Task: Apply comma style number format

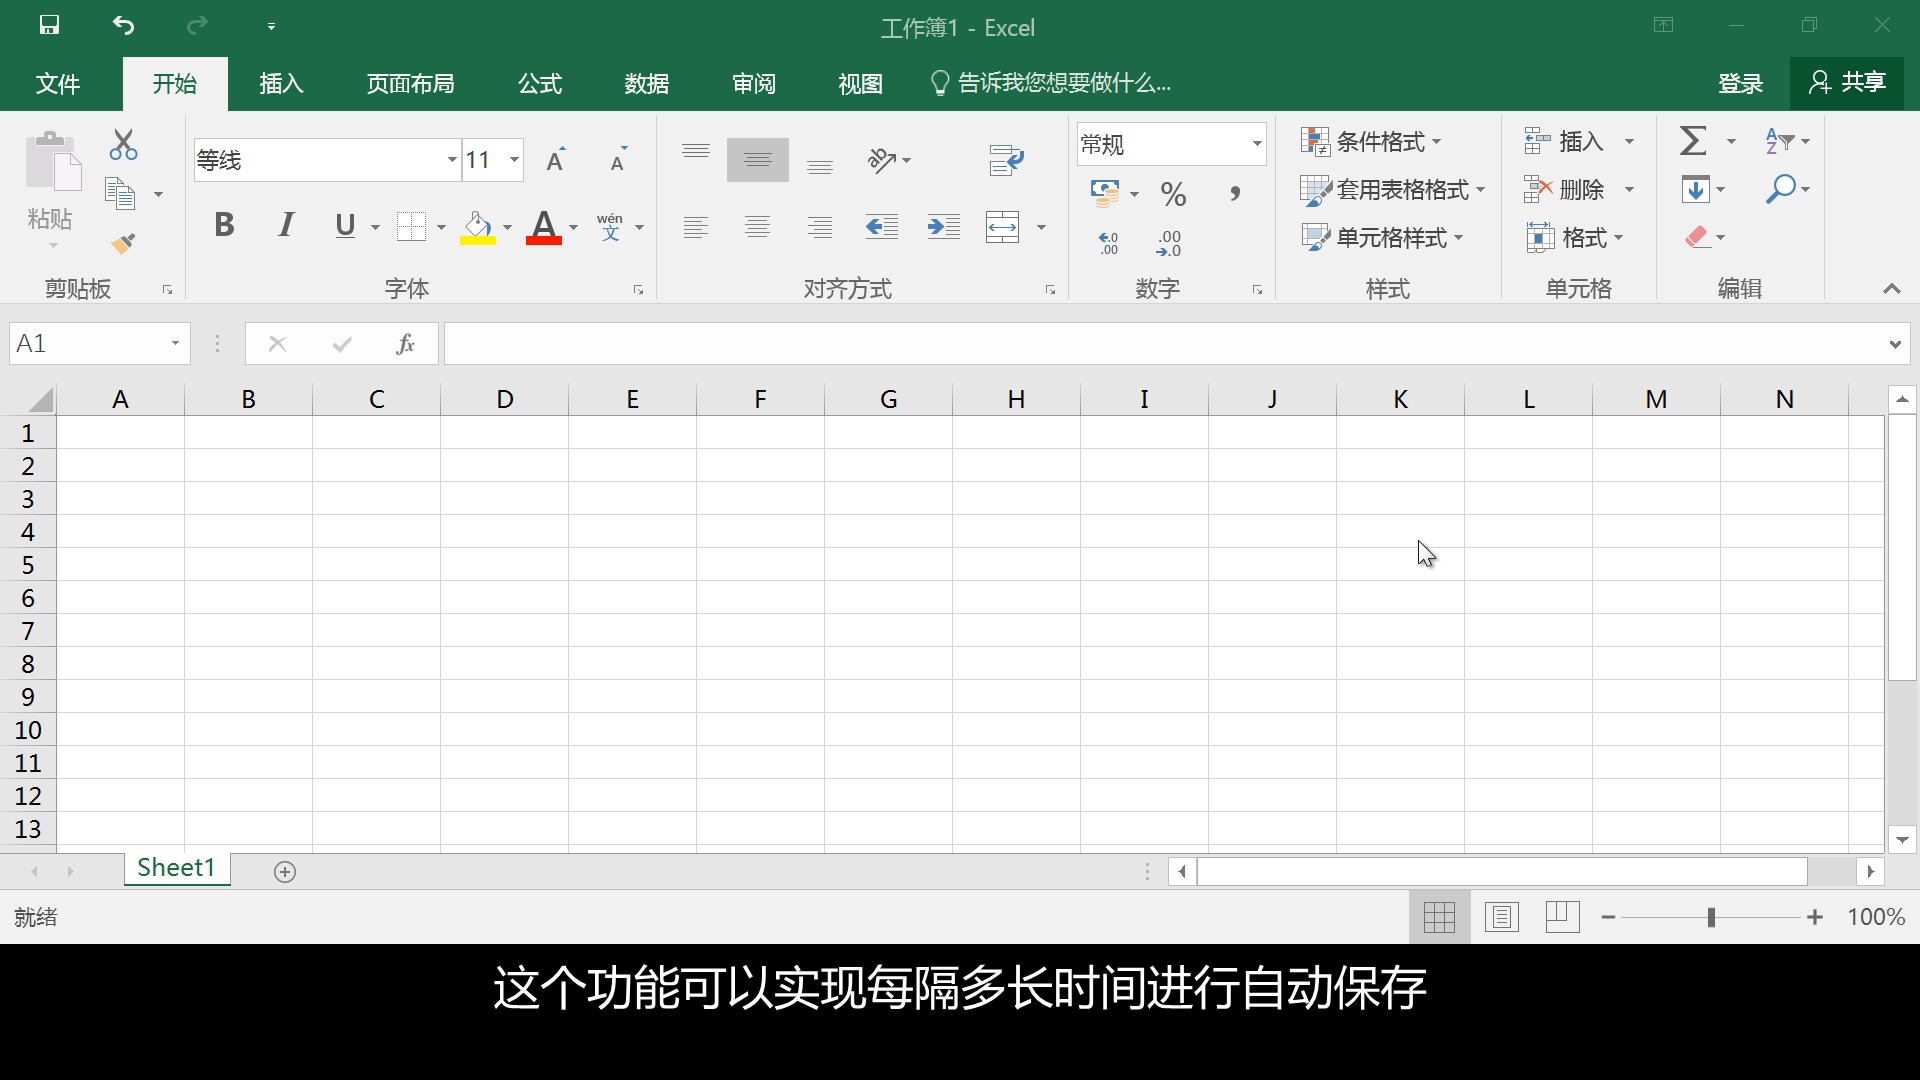Action: pos(1236,193)
